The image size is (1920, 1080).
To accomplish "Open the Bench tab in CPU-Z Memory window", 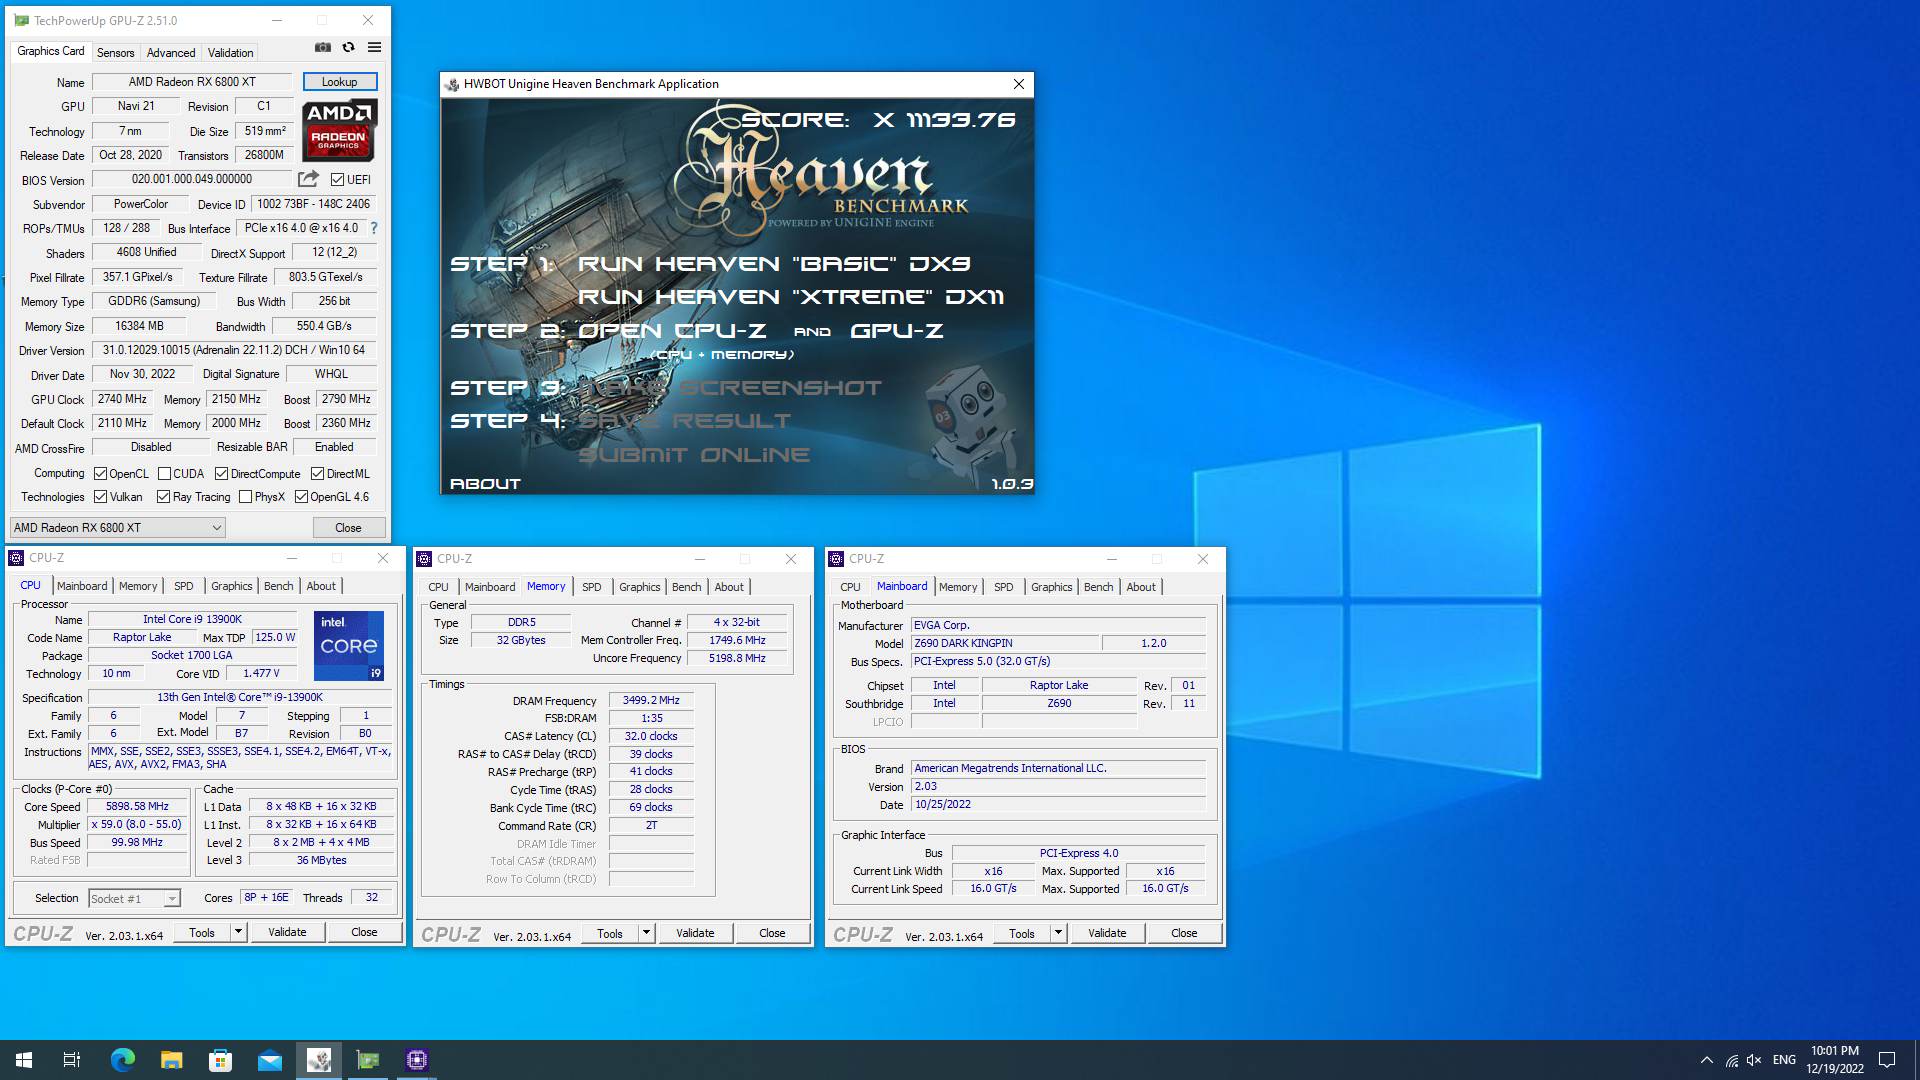I will pyautogui.click(x=686, y=587).
